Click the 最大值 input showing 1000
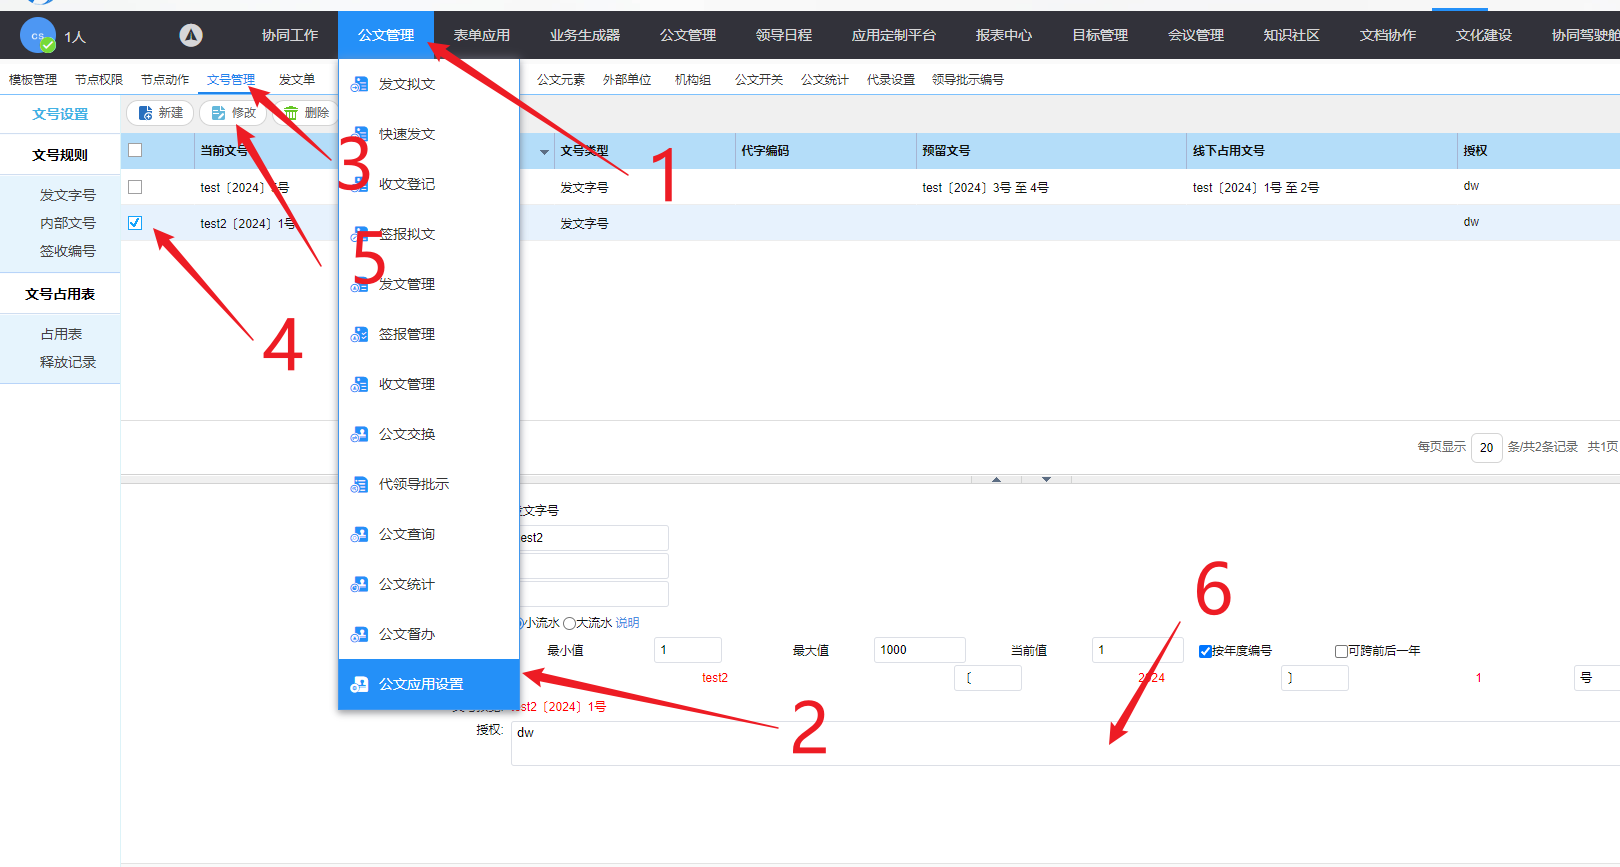The width and height of the screenshot is (1620, 867). click(x=920, y=650)
